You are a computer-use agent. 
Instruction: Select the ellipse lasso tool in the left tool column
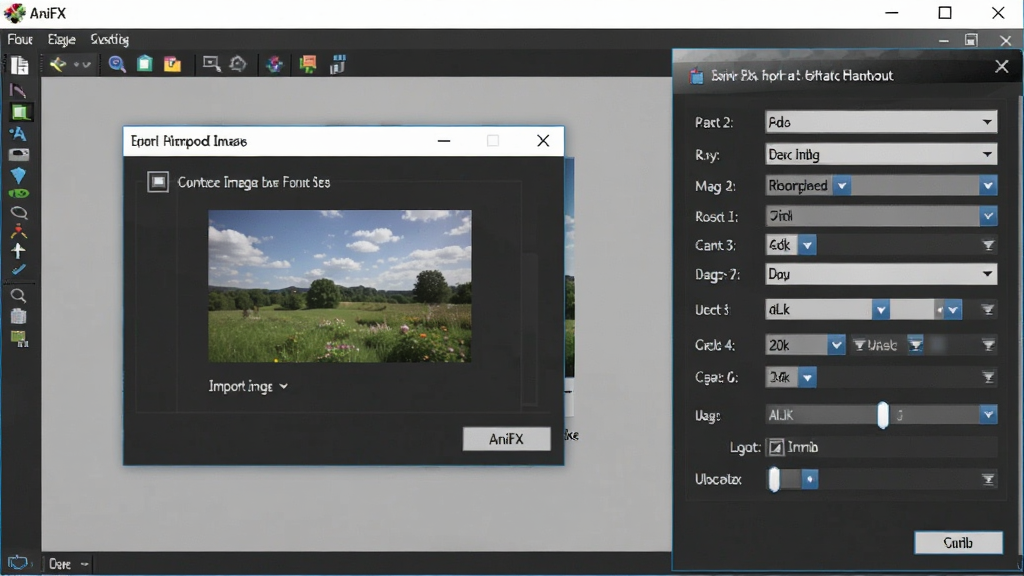pos(19,213)
